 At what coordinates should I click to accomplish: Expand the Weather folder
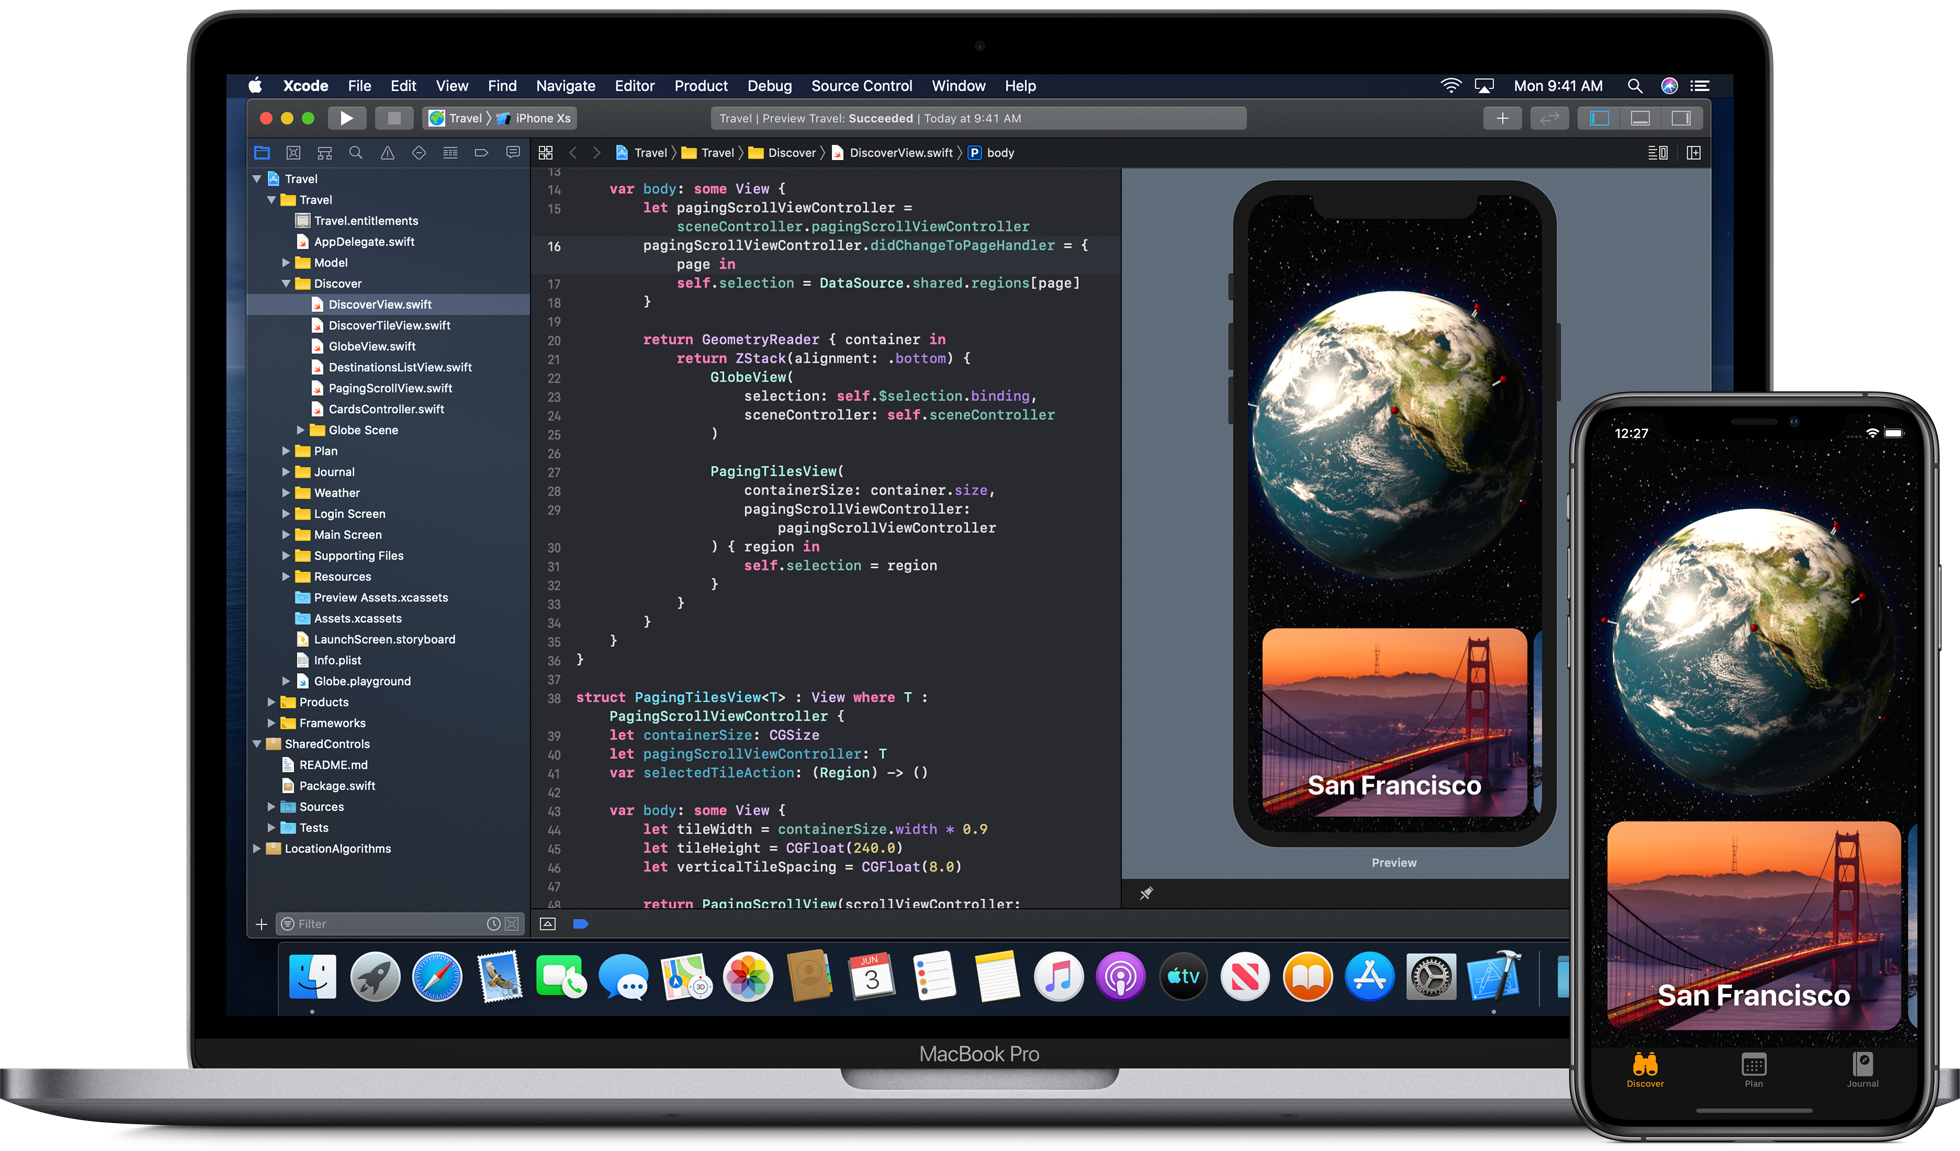[x=286, y=493]
